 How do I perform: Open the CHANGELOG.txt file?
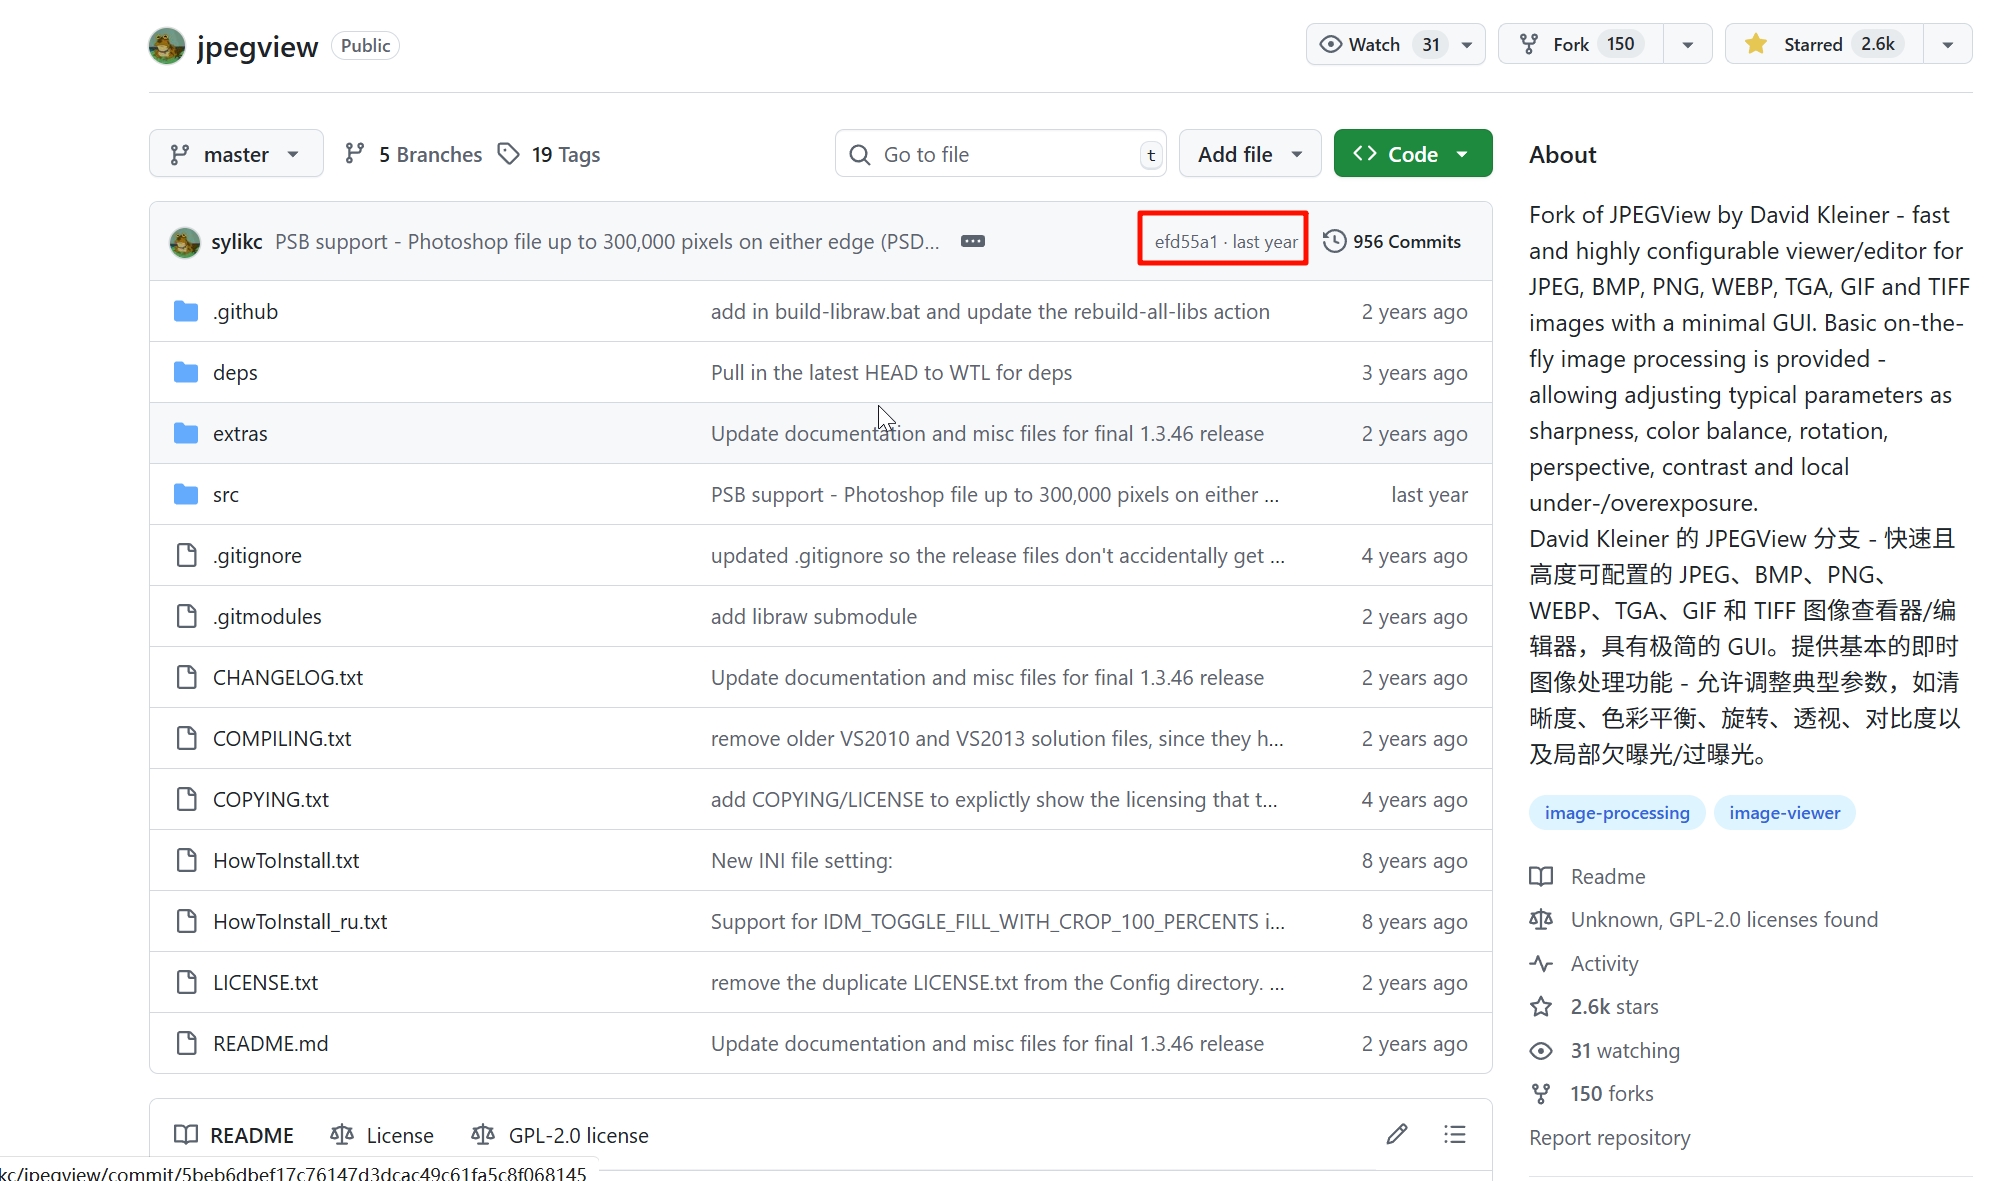click(288, 678)
